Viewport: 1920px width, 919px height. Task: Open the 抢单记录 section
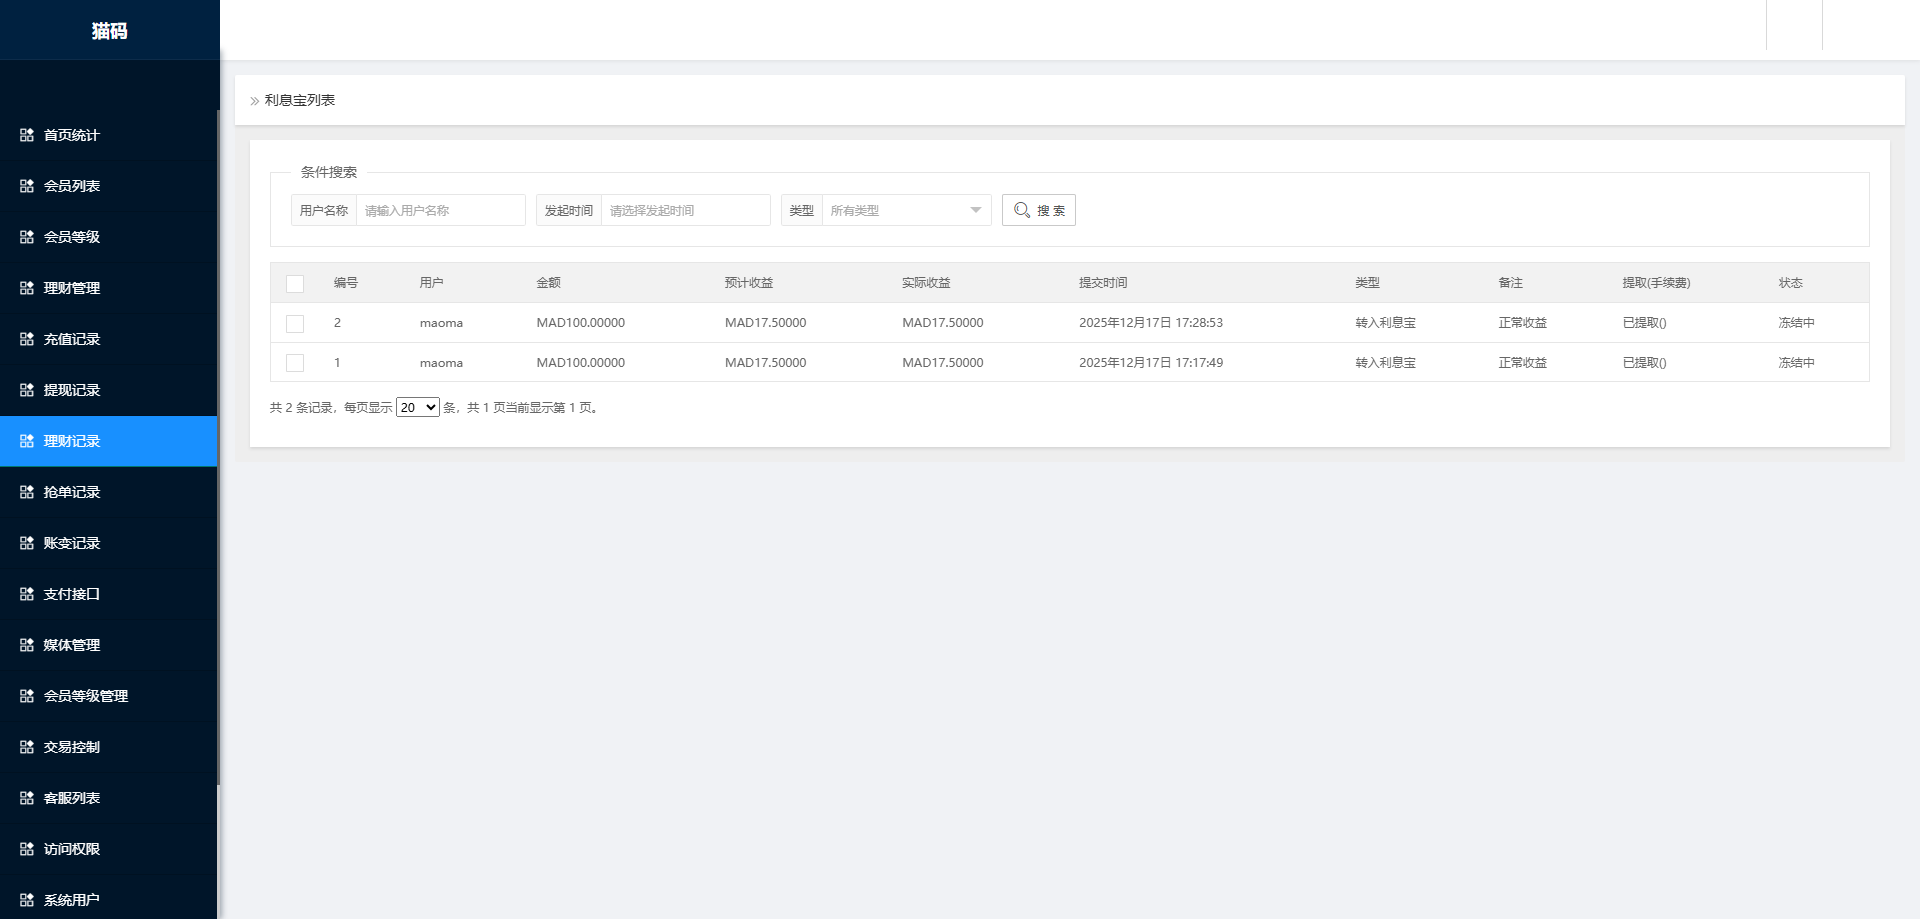(70, 492)
